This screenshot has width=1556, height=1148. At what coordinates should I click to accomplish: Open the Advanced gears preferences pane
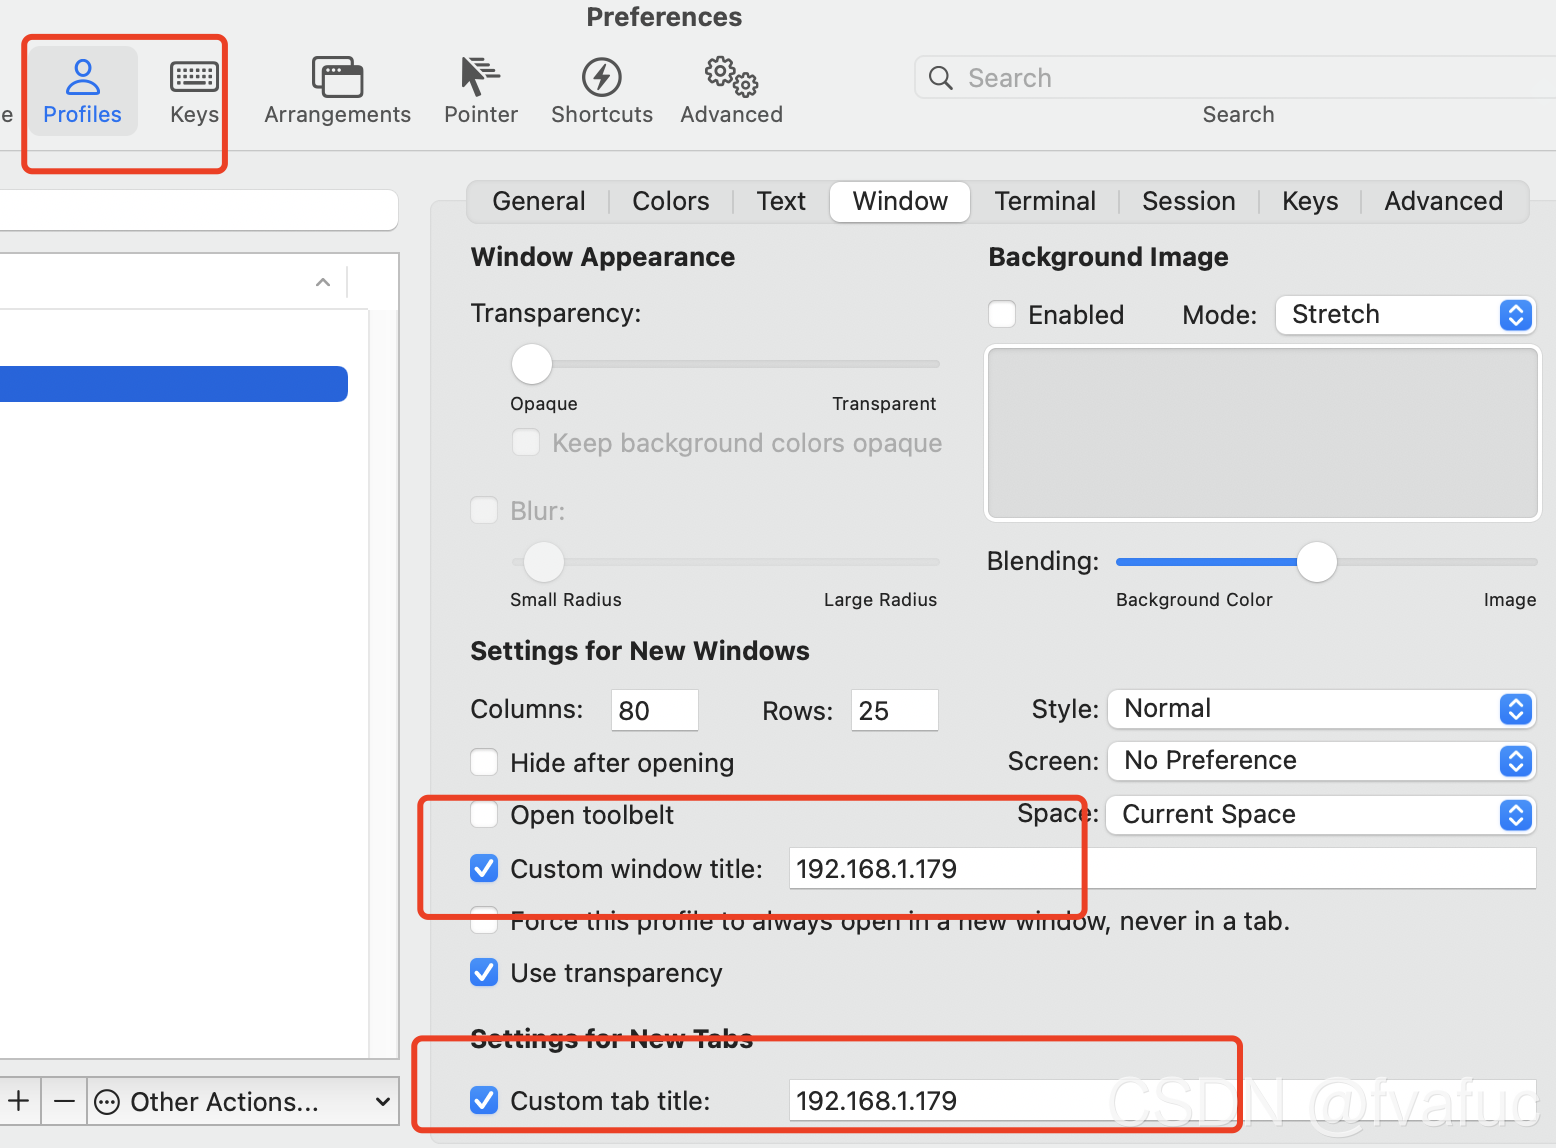click(732, 91)
